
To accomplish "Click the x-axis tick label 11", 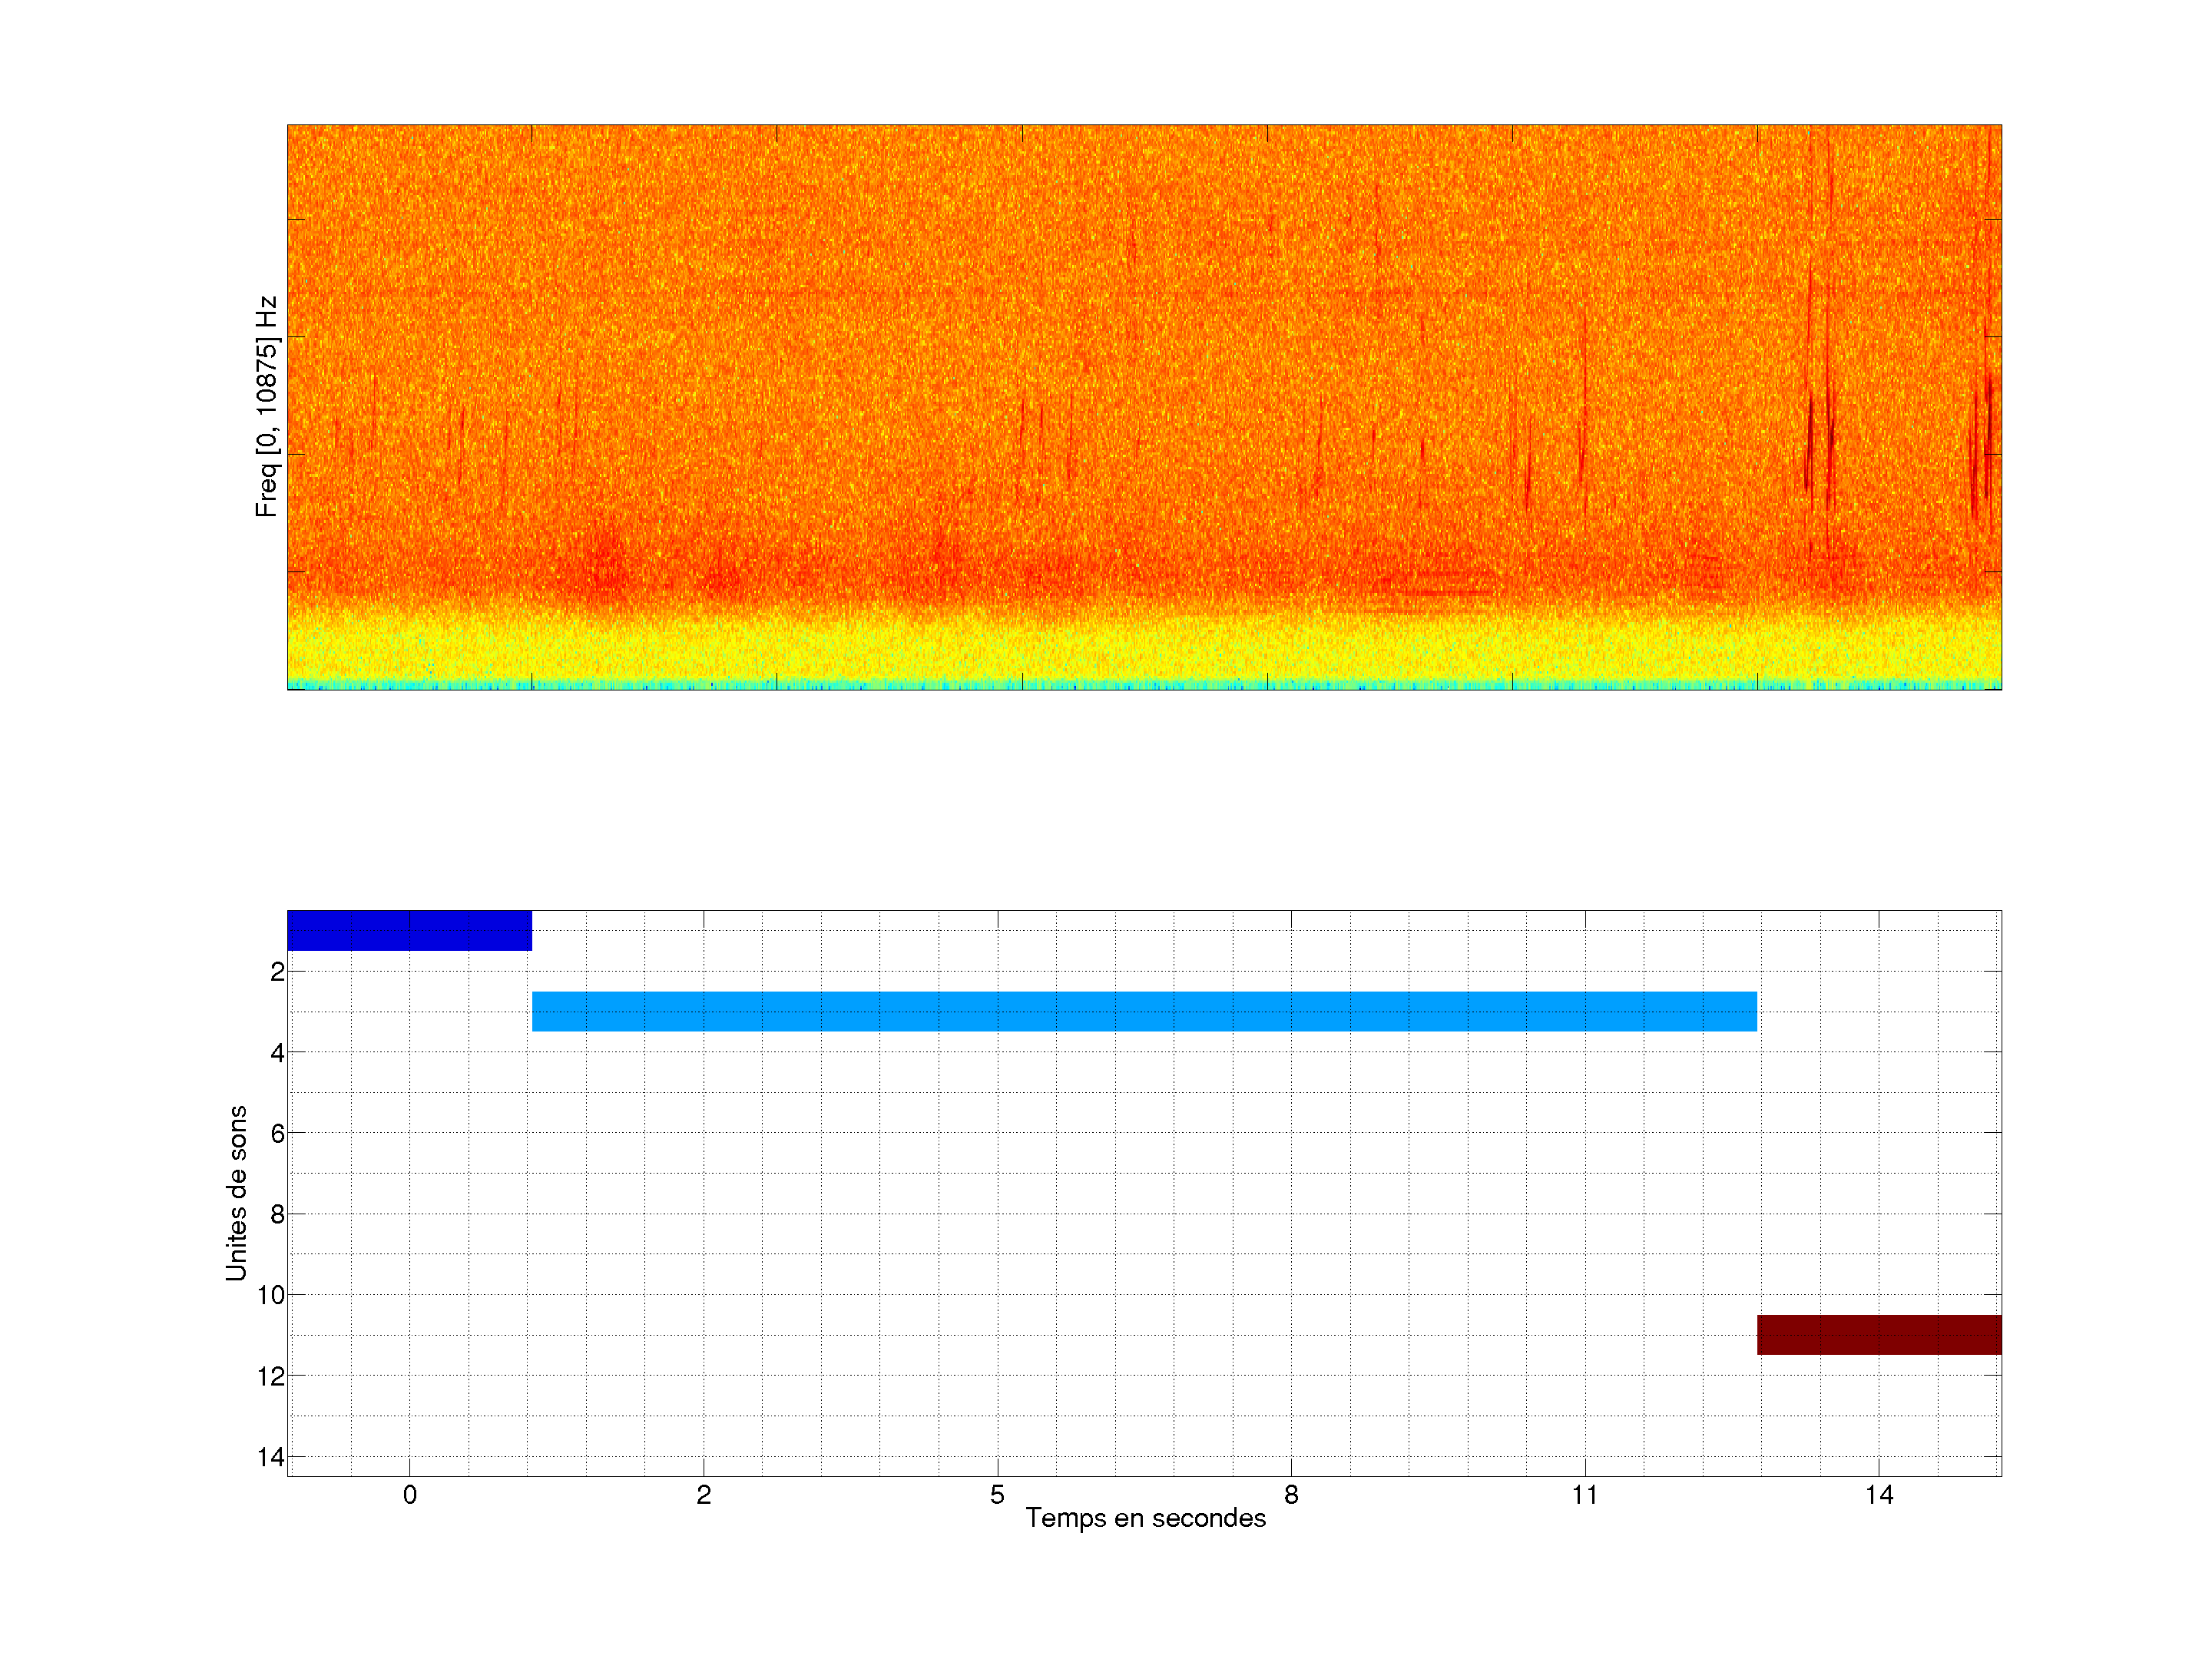I will point(1584,1495).
